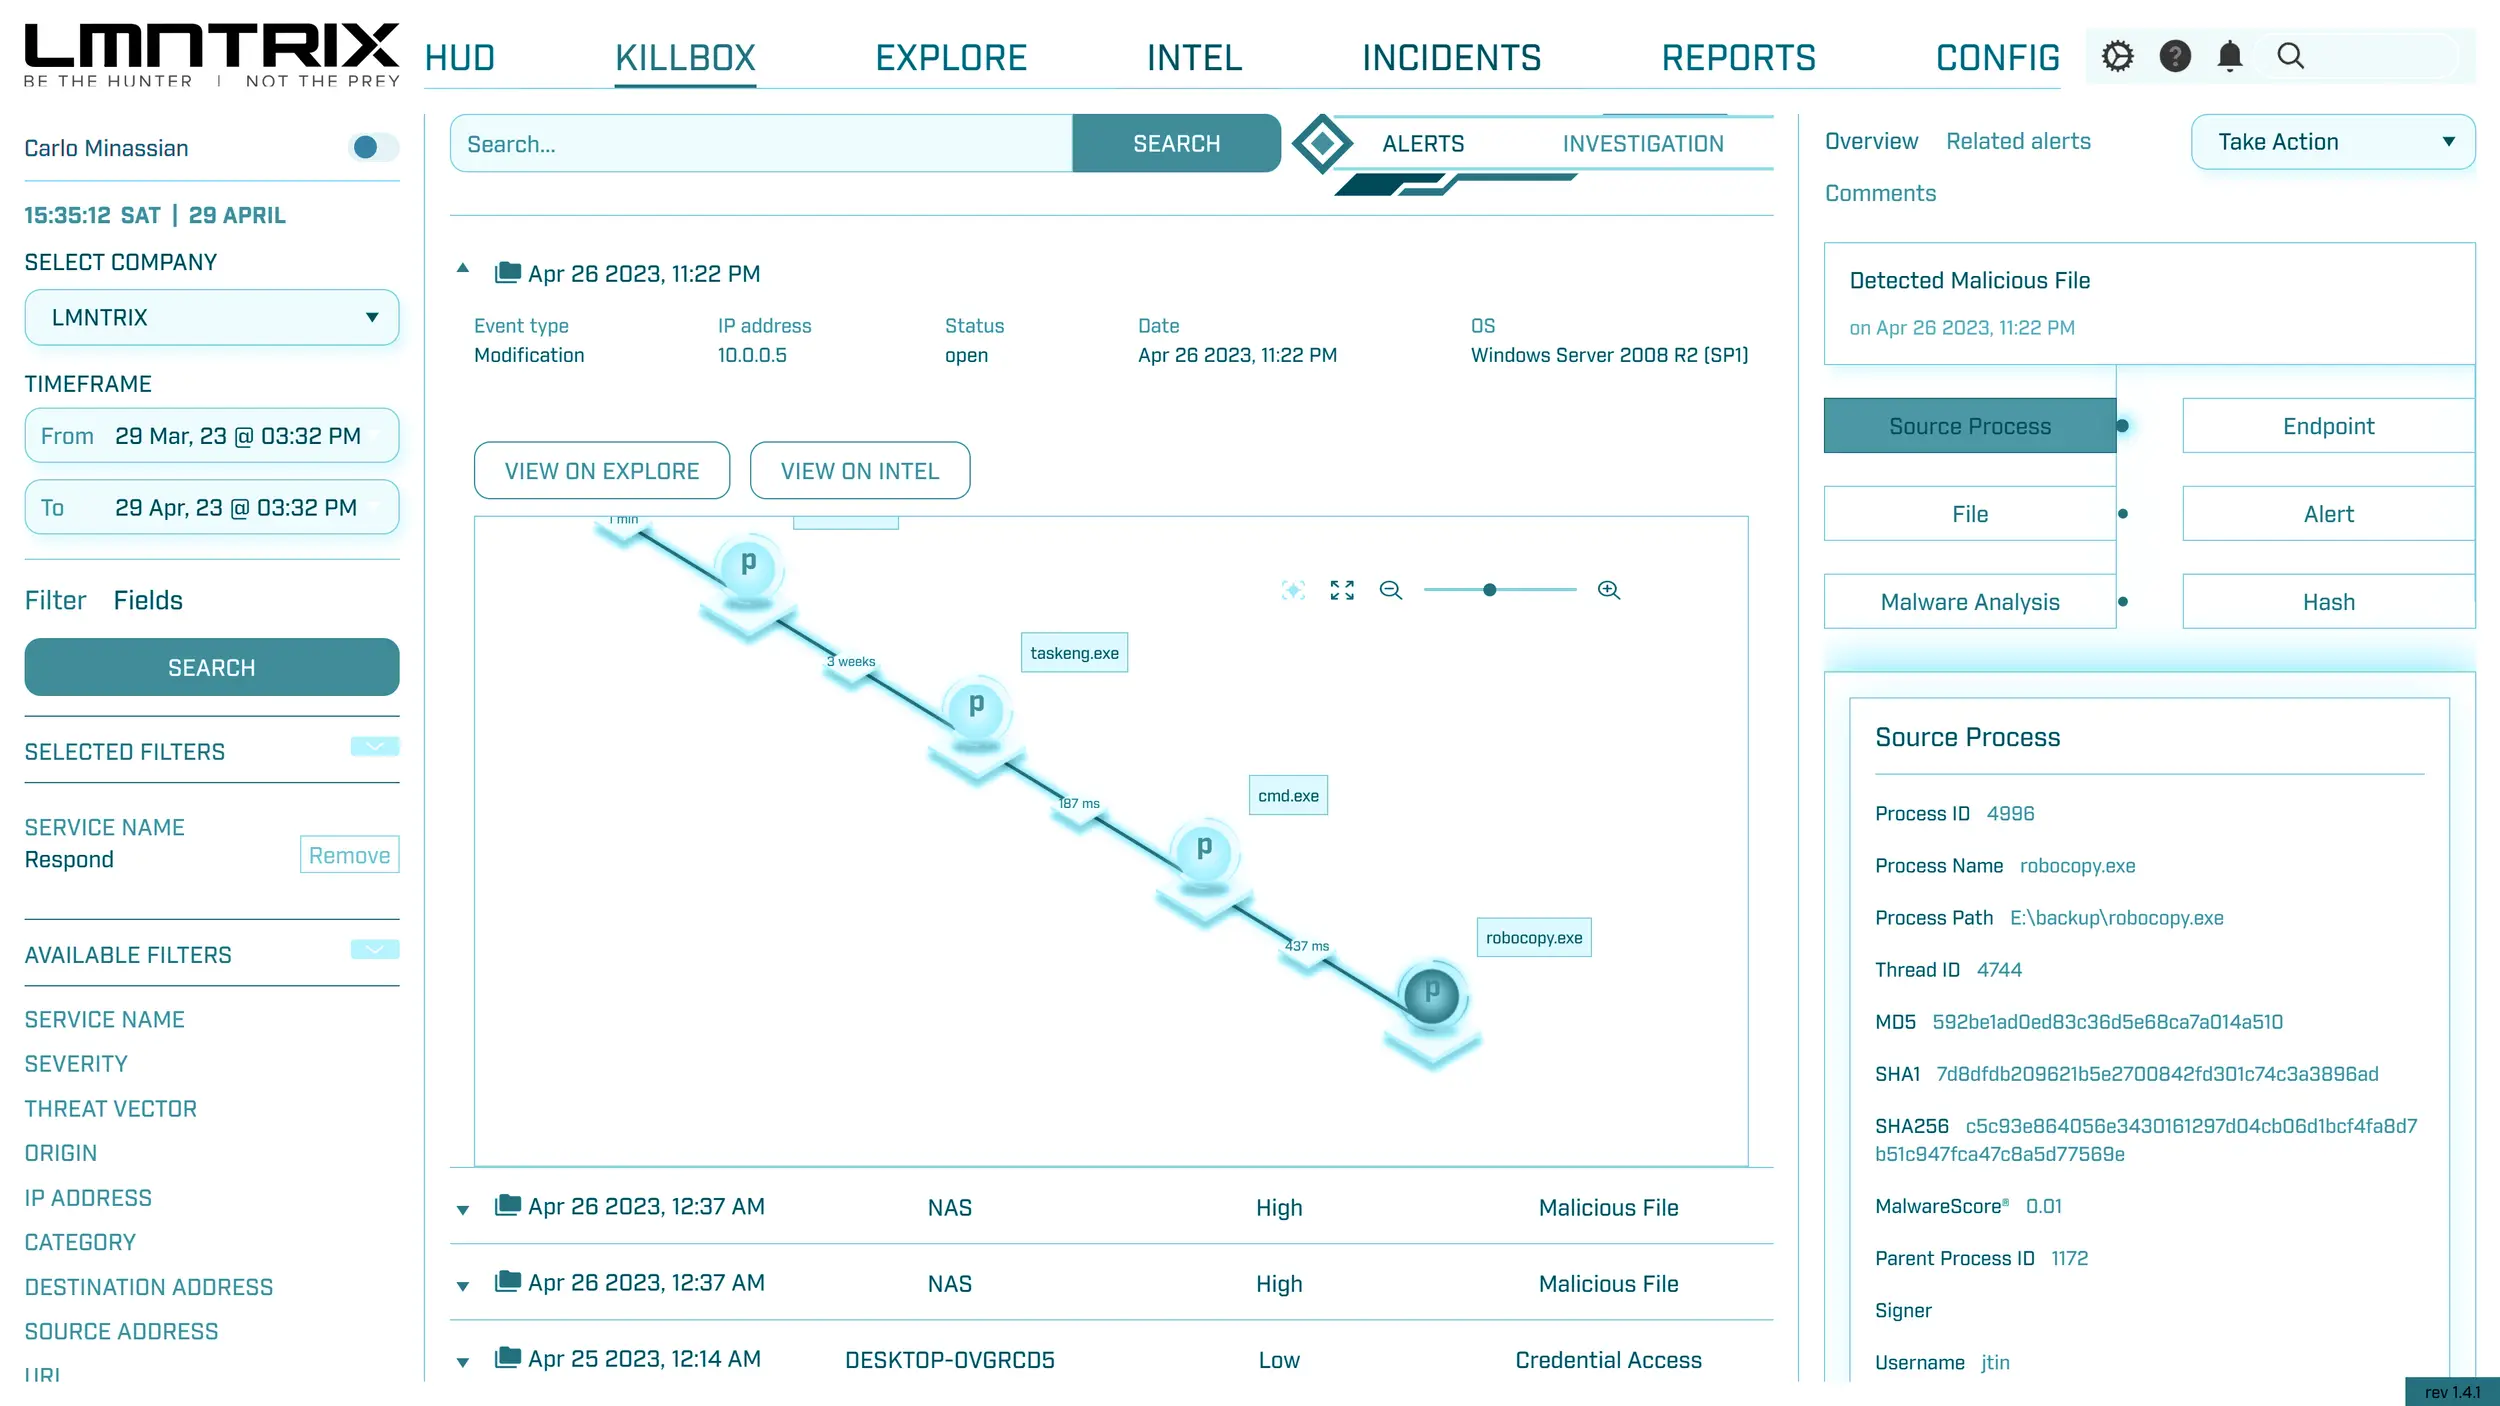Click the View on Explore button
The image size is (2500, 1406).
602,471
